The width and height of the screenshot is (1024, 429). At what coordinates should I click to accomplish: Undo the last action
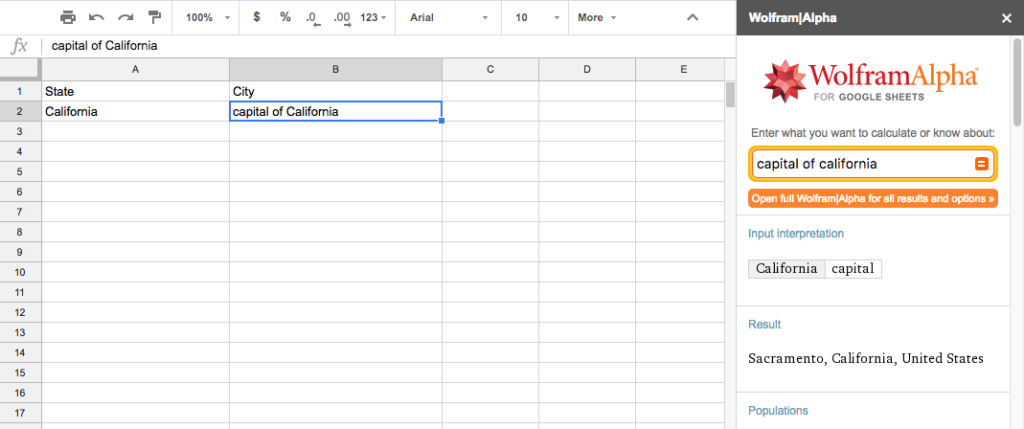point(97,17)
